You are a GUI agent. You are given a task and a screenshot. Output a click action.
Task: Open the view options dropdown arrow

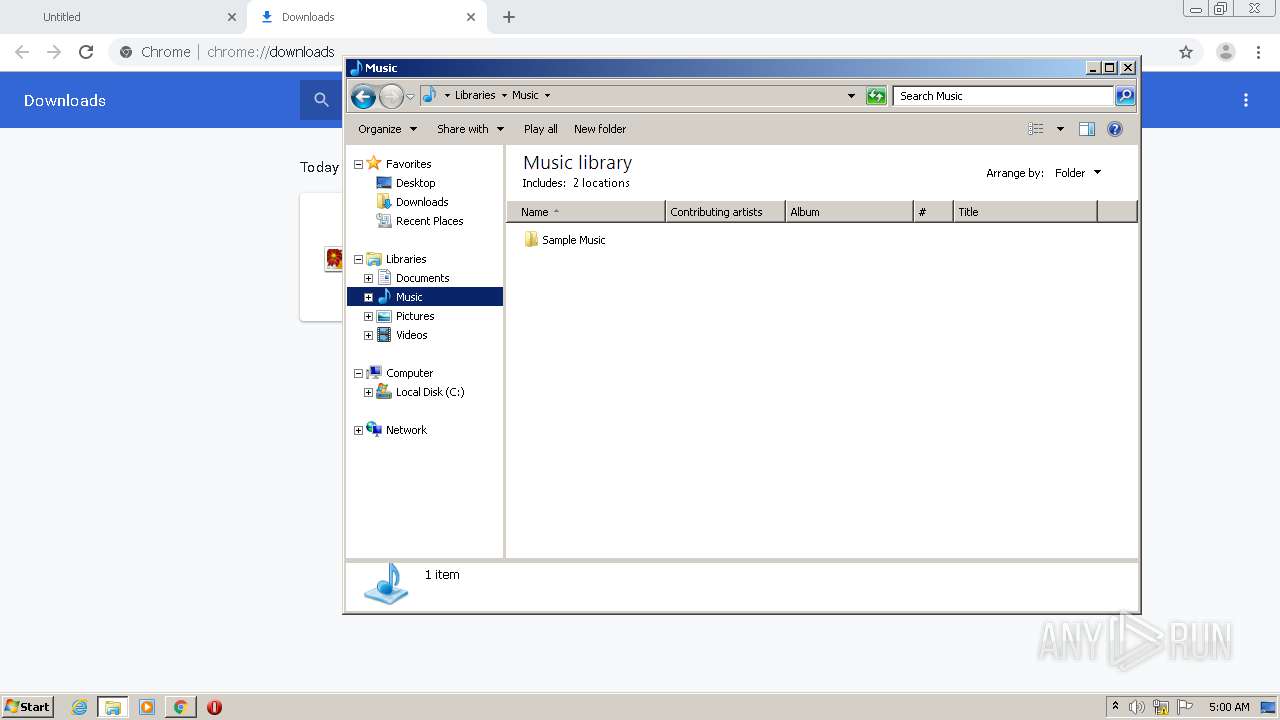(x=1060, y=129)
